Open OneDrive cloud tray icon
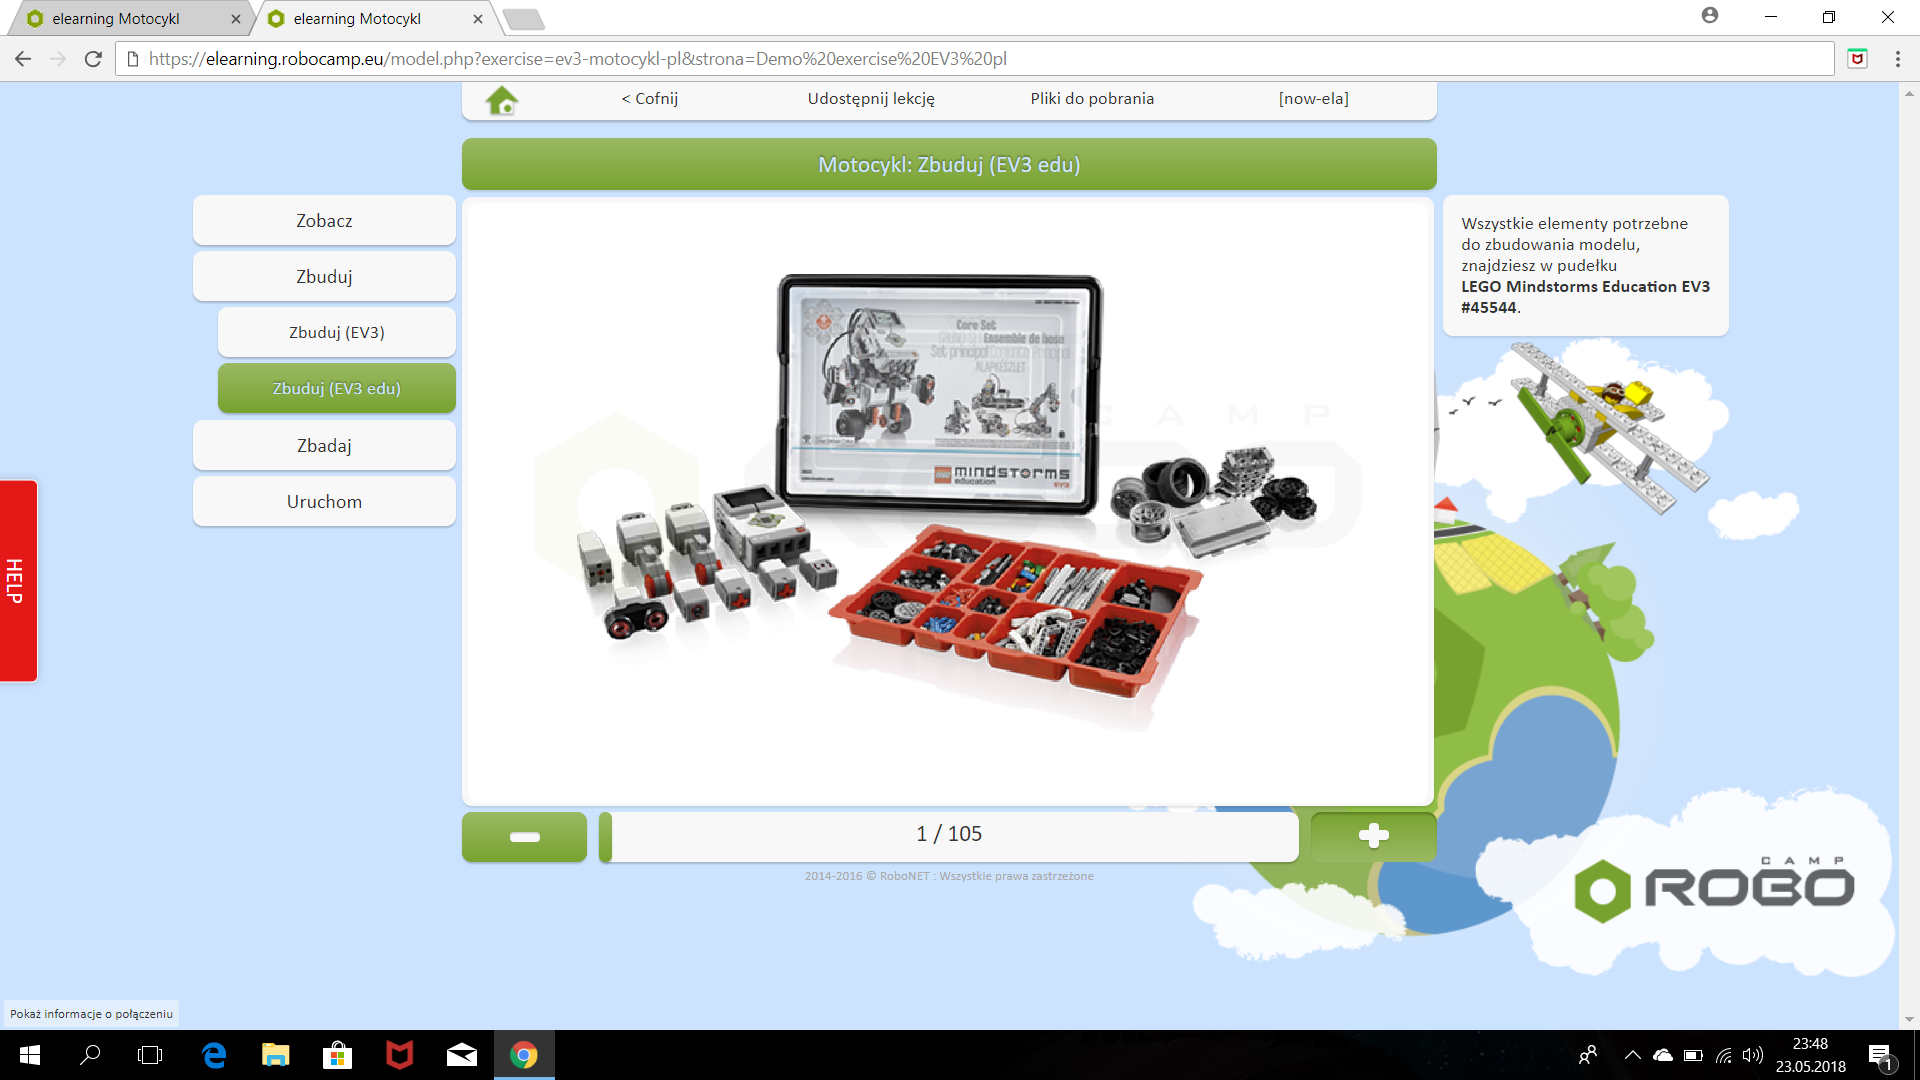 pyautogui.click(x=1663, y=1055)
